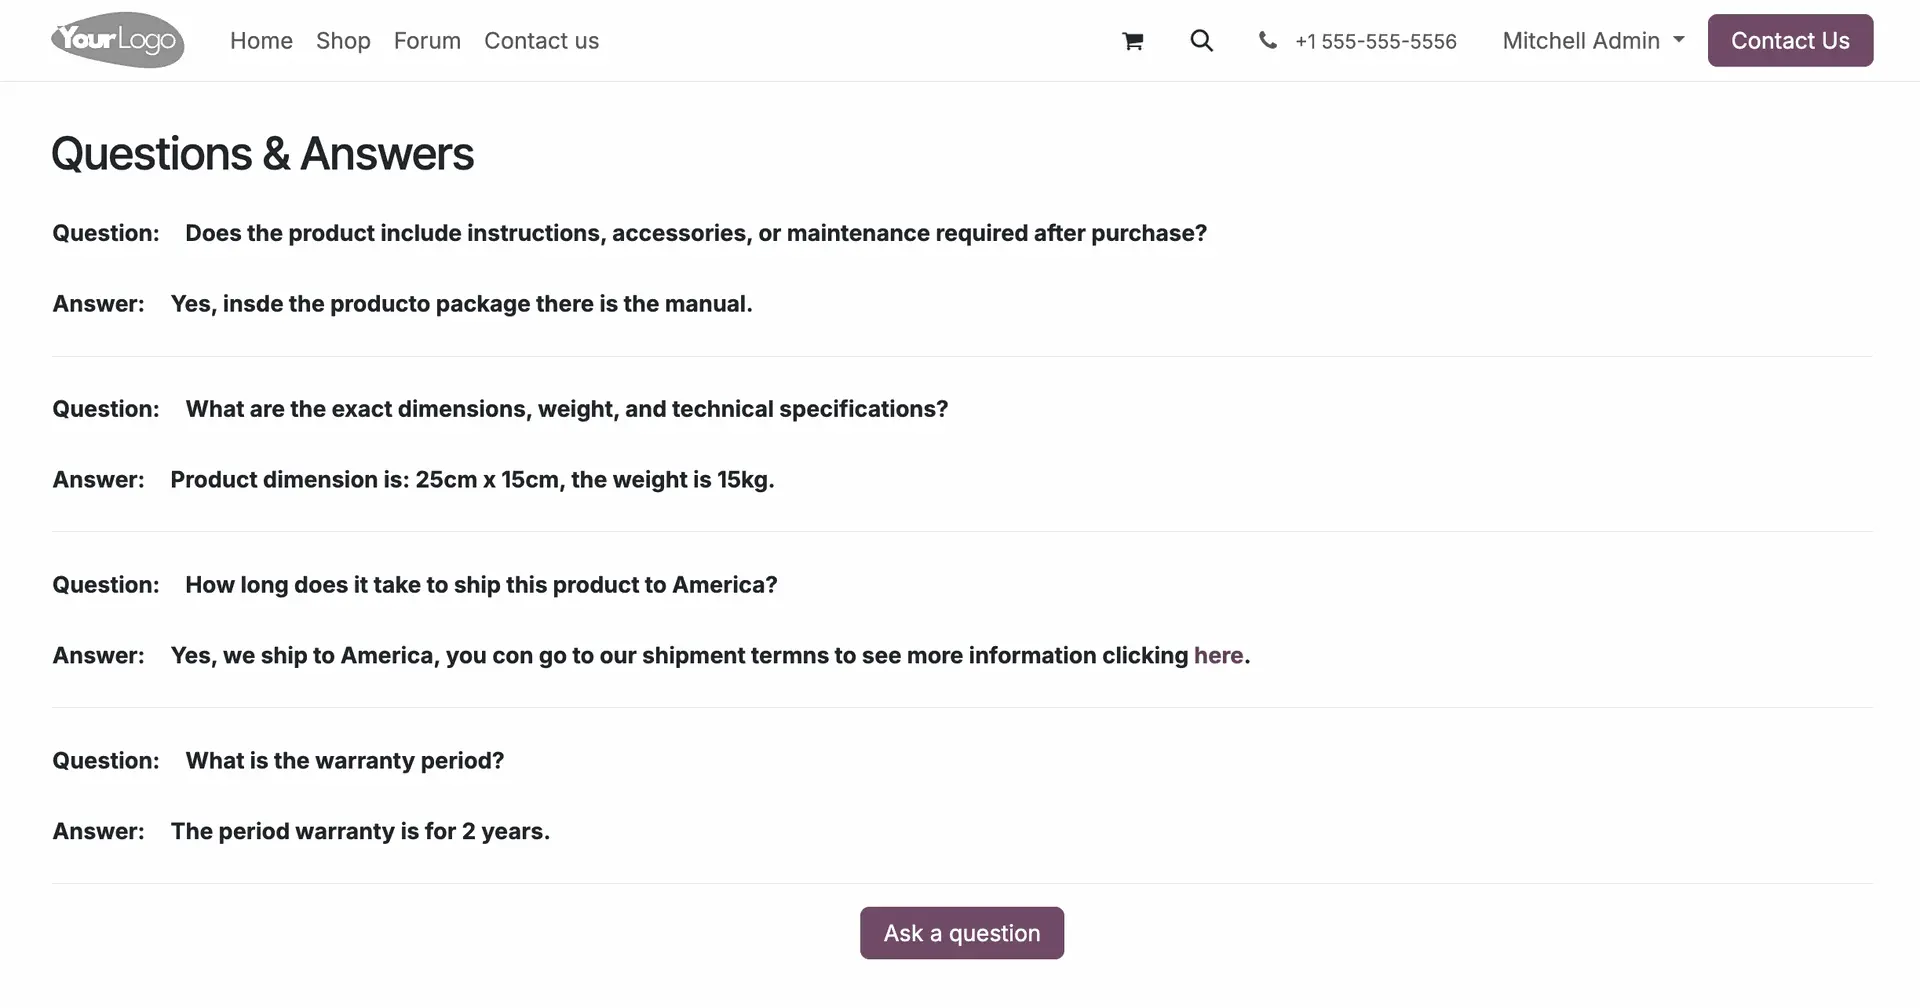The height and width of the screenshot is (1008, 1920).
Task: Navigate to the Forum page
Action: [427, 41]
